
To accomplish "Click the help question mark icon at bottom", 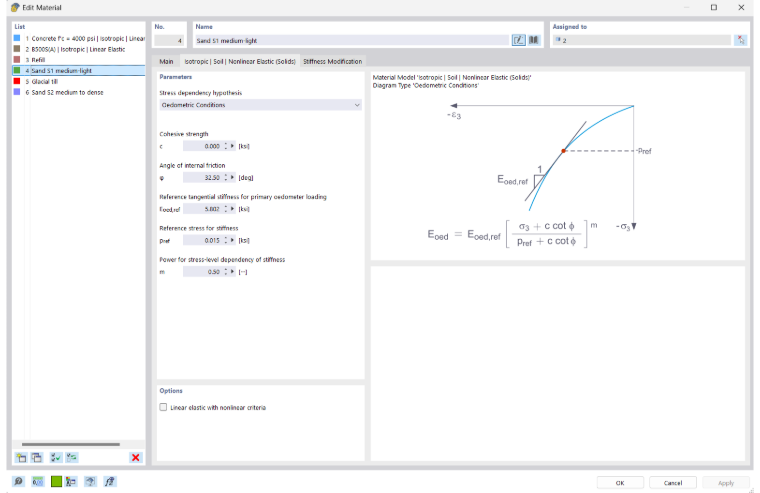I will pos(90,481).
